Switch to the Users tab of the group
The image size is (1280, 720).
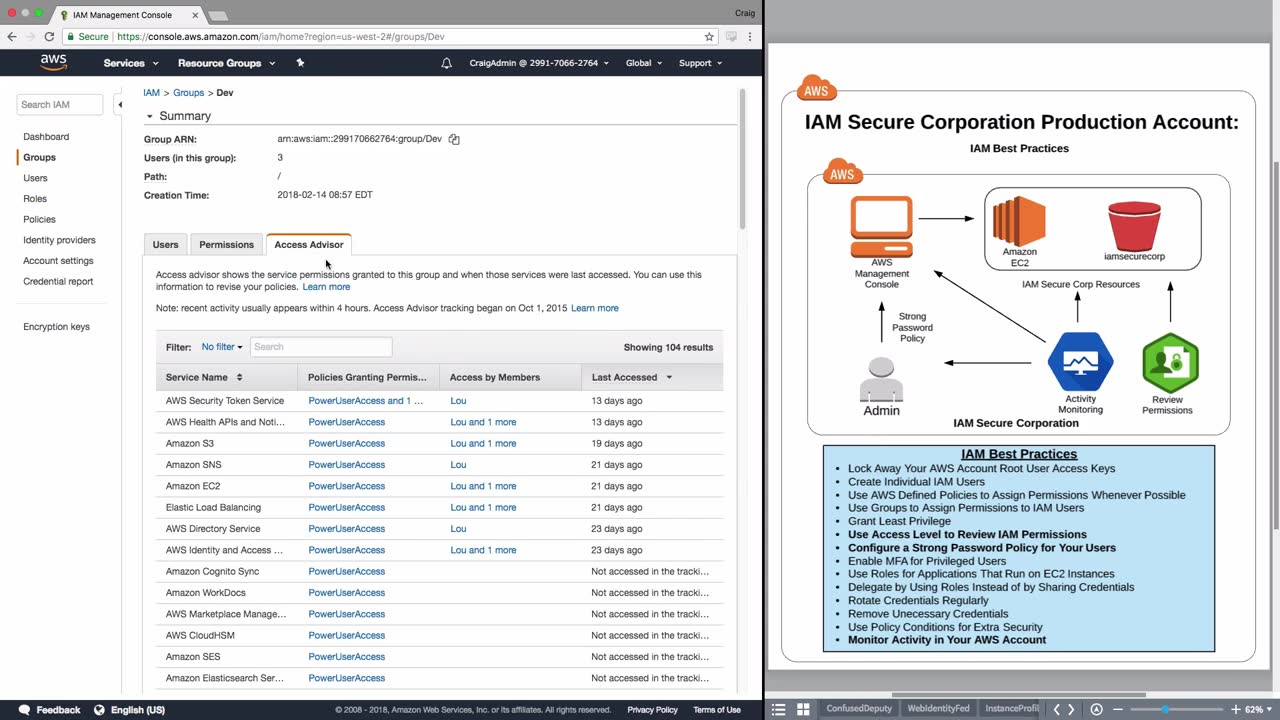(x=165, y=245)
